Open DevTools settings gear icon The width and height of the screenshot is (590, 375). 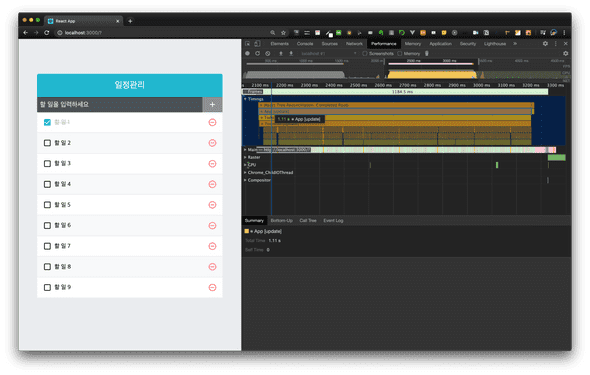545,44
